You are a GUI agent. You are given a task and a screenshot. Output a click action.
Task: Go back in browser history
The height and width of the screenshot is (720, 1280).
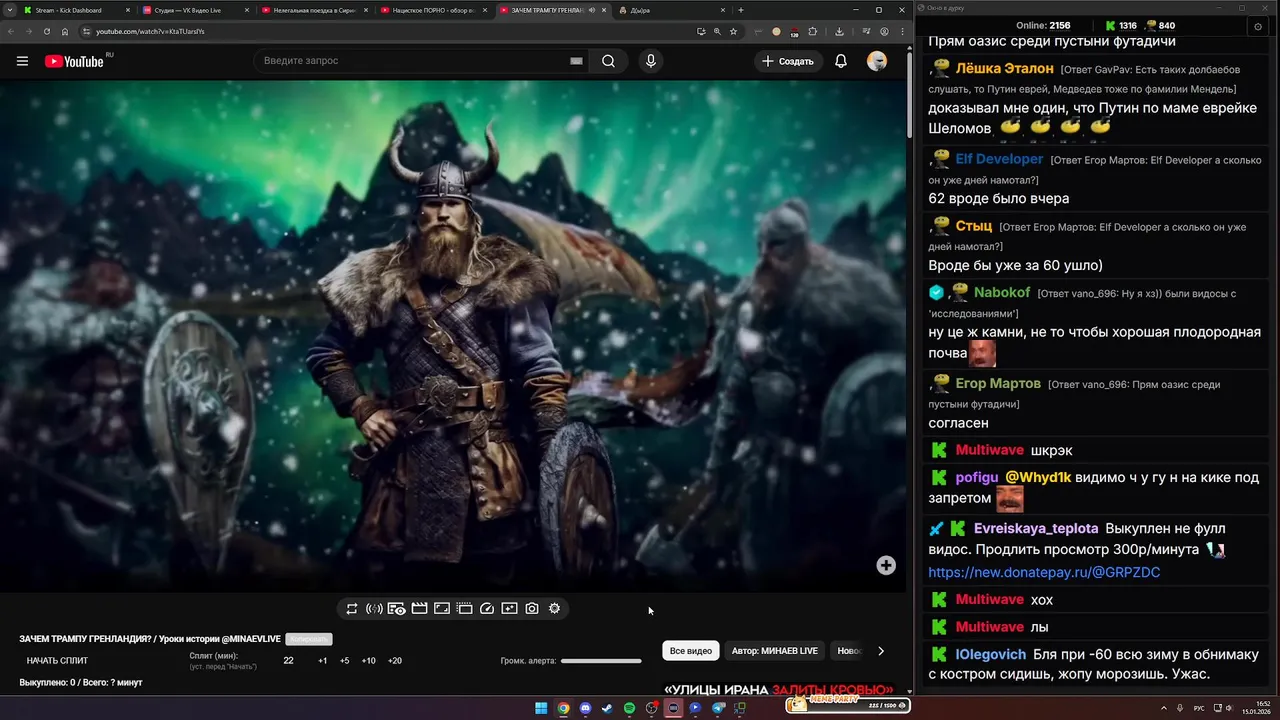[x=10, y=31]
